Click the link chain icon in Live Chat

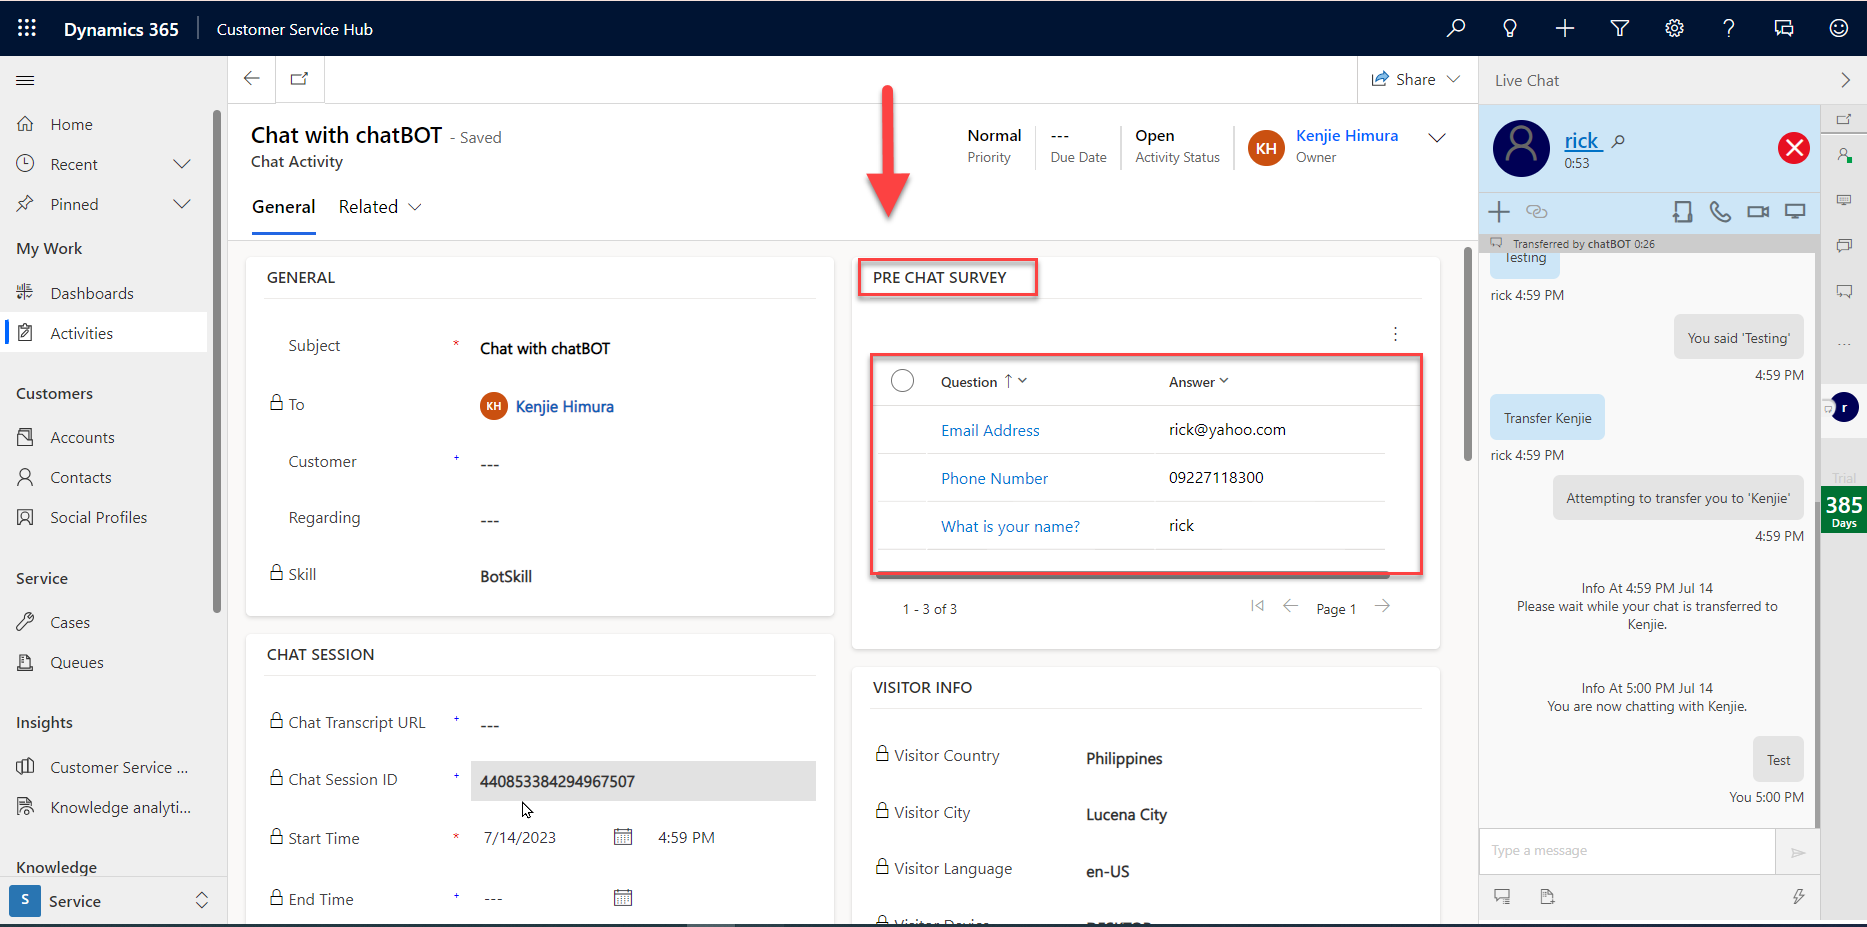[1537, 211]
